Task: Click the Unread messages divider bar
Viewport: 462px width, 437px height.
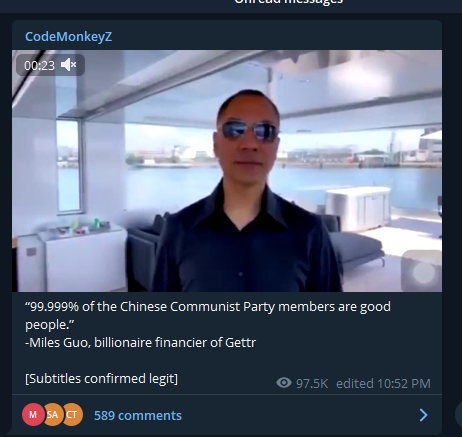Action: [231, 5]
